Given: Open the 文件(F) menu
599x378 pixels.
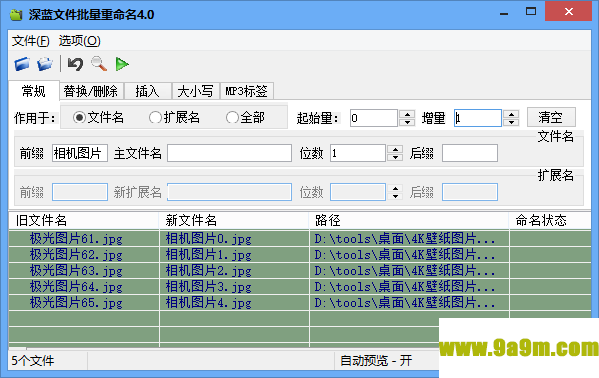Looking at the screenshot, I should coord(31,41).
